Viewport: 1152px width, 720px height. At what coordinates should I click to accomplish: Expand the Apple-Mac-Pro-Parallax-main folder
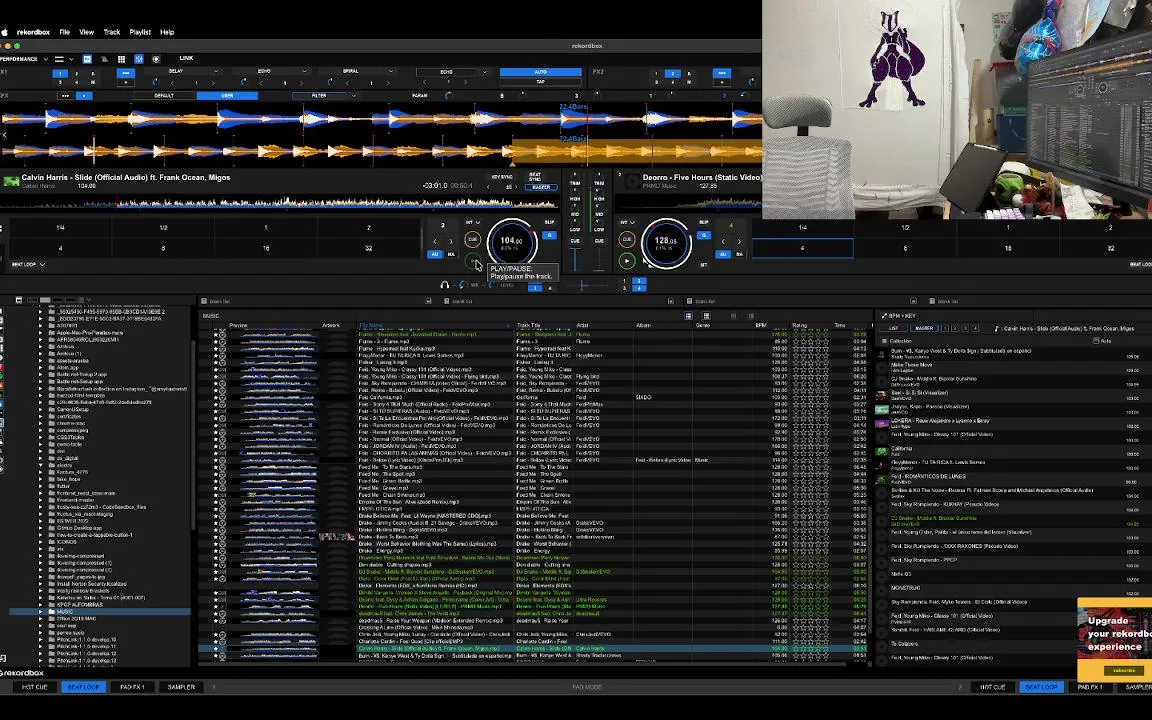(41, 333)
